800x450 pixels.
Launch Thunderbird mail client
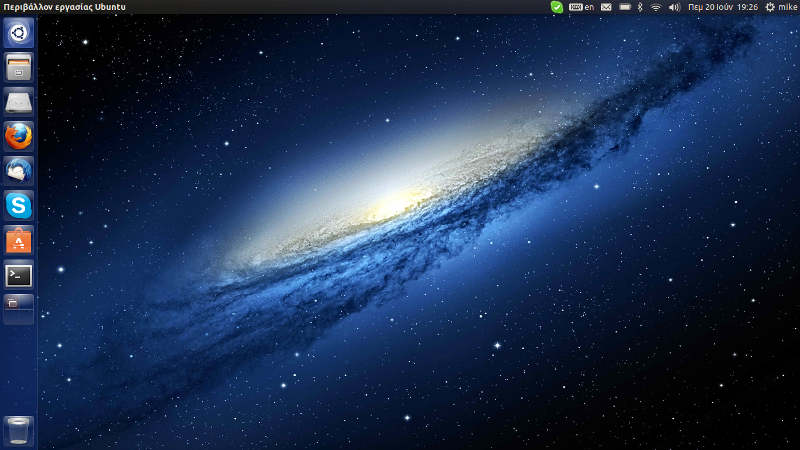click(19, 171)
